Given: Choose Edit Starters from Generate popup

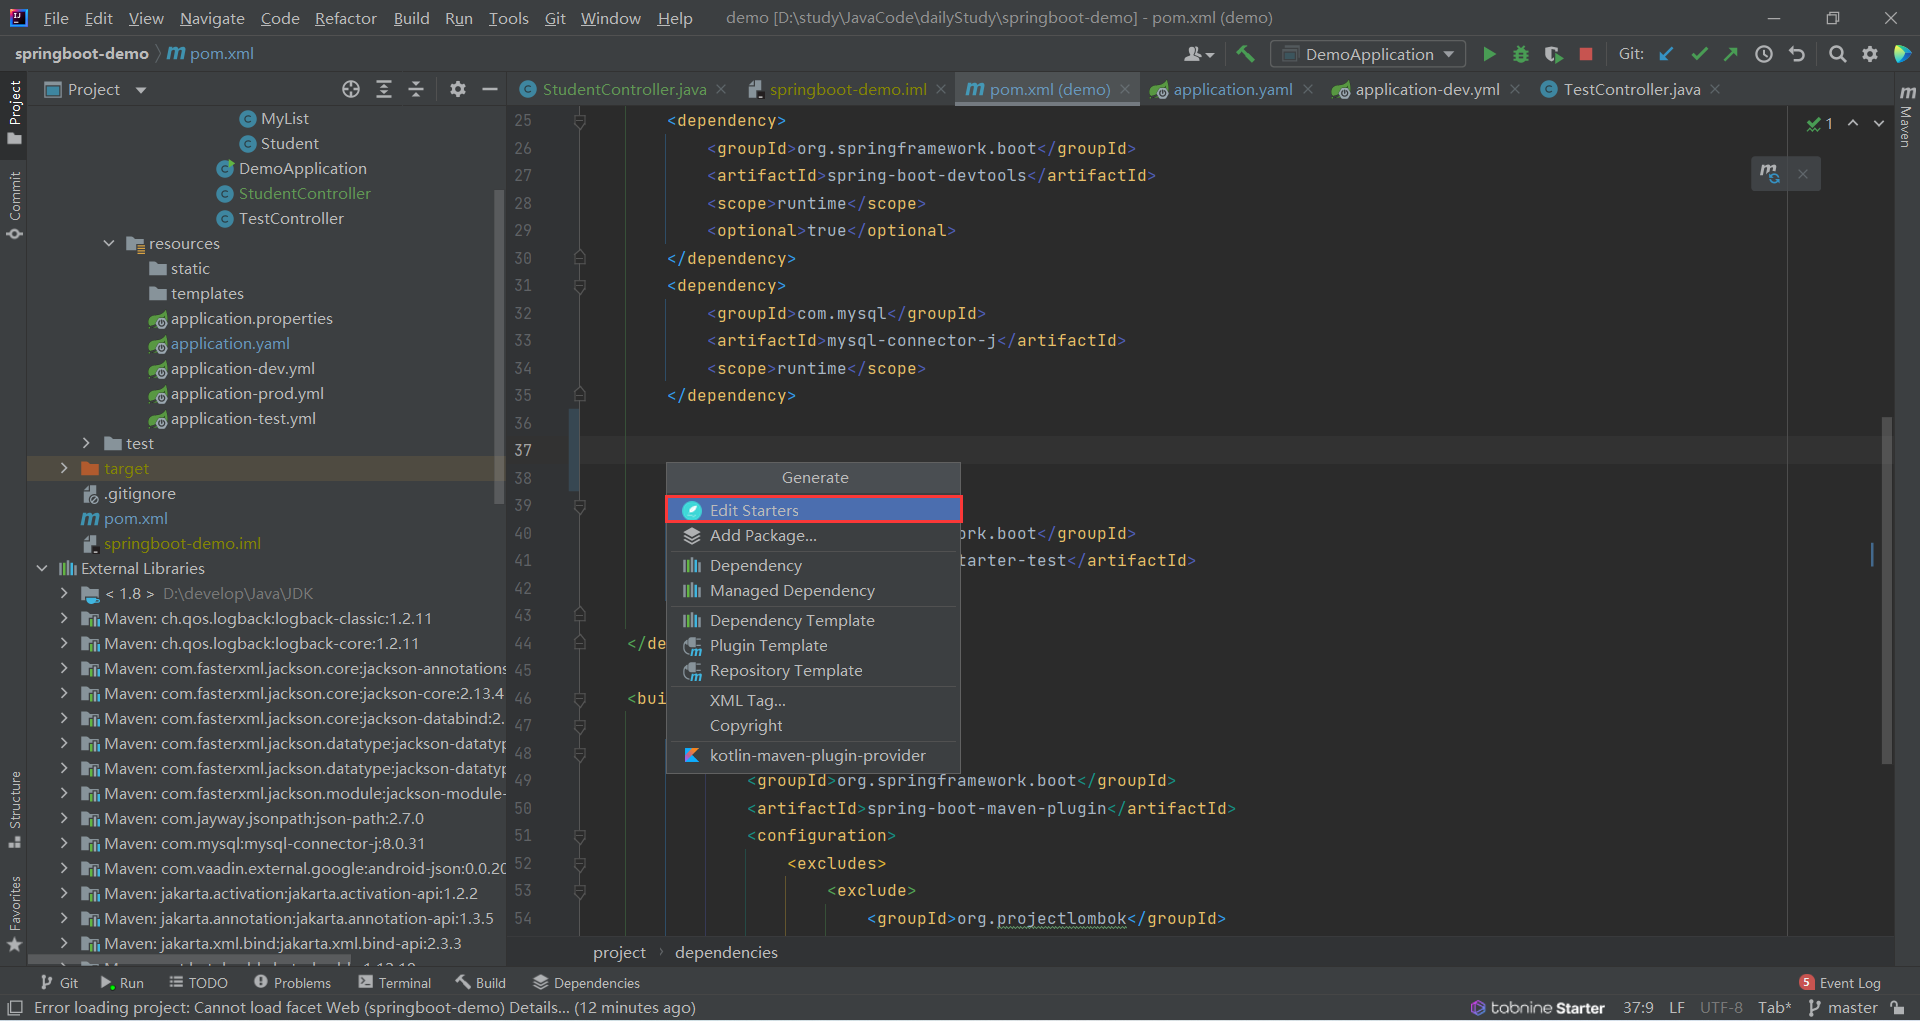Looking at the screenshot, I should (x=814, y=510).
